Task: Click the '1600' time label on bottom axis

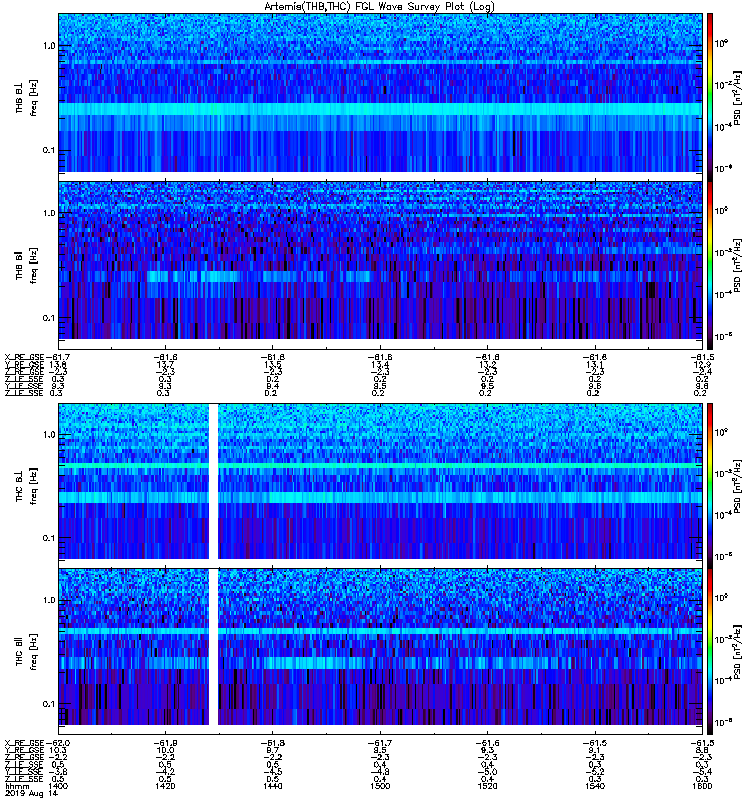Action: click(x=703, y=786)
